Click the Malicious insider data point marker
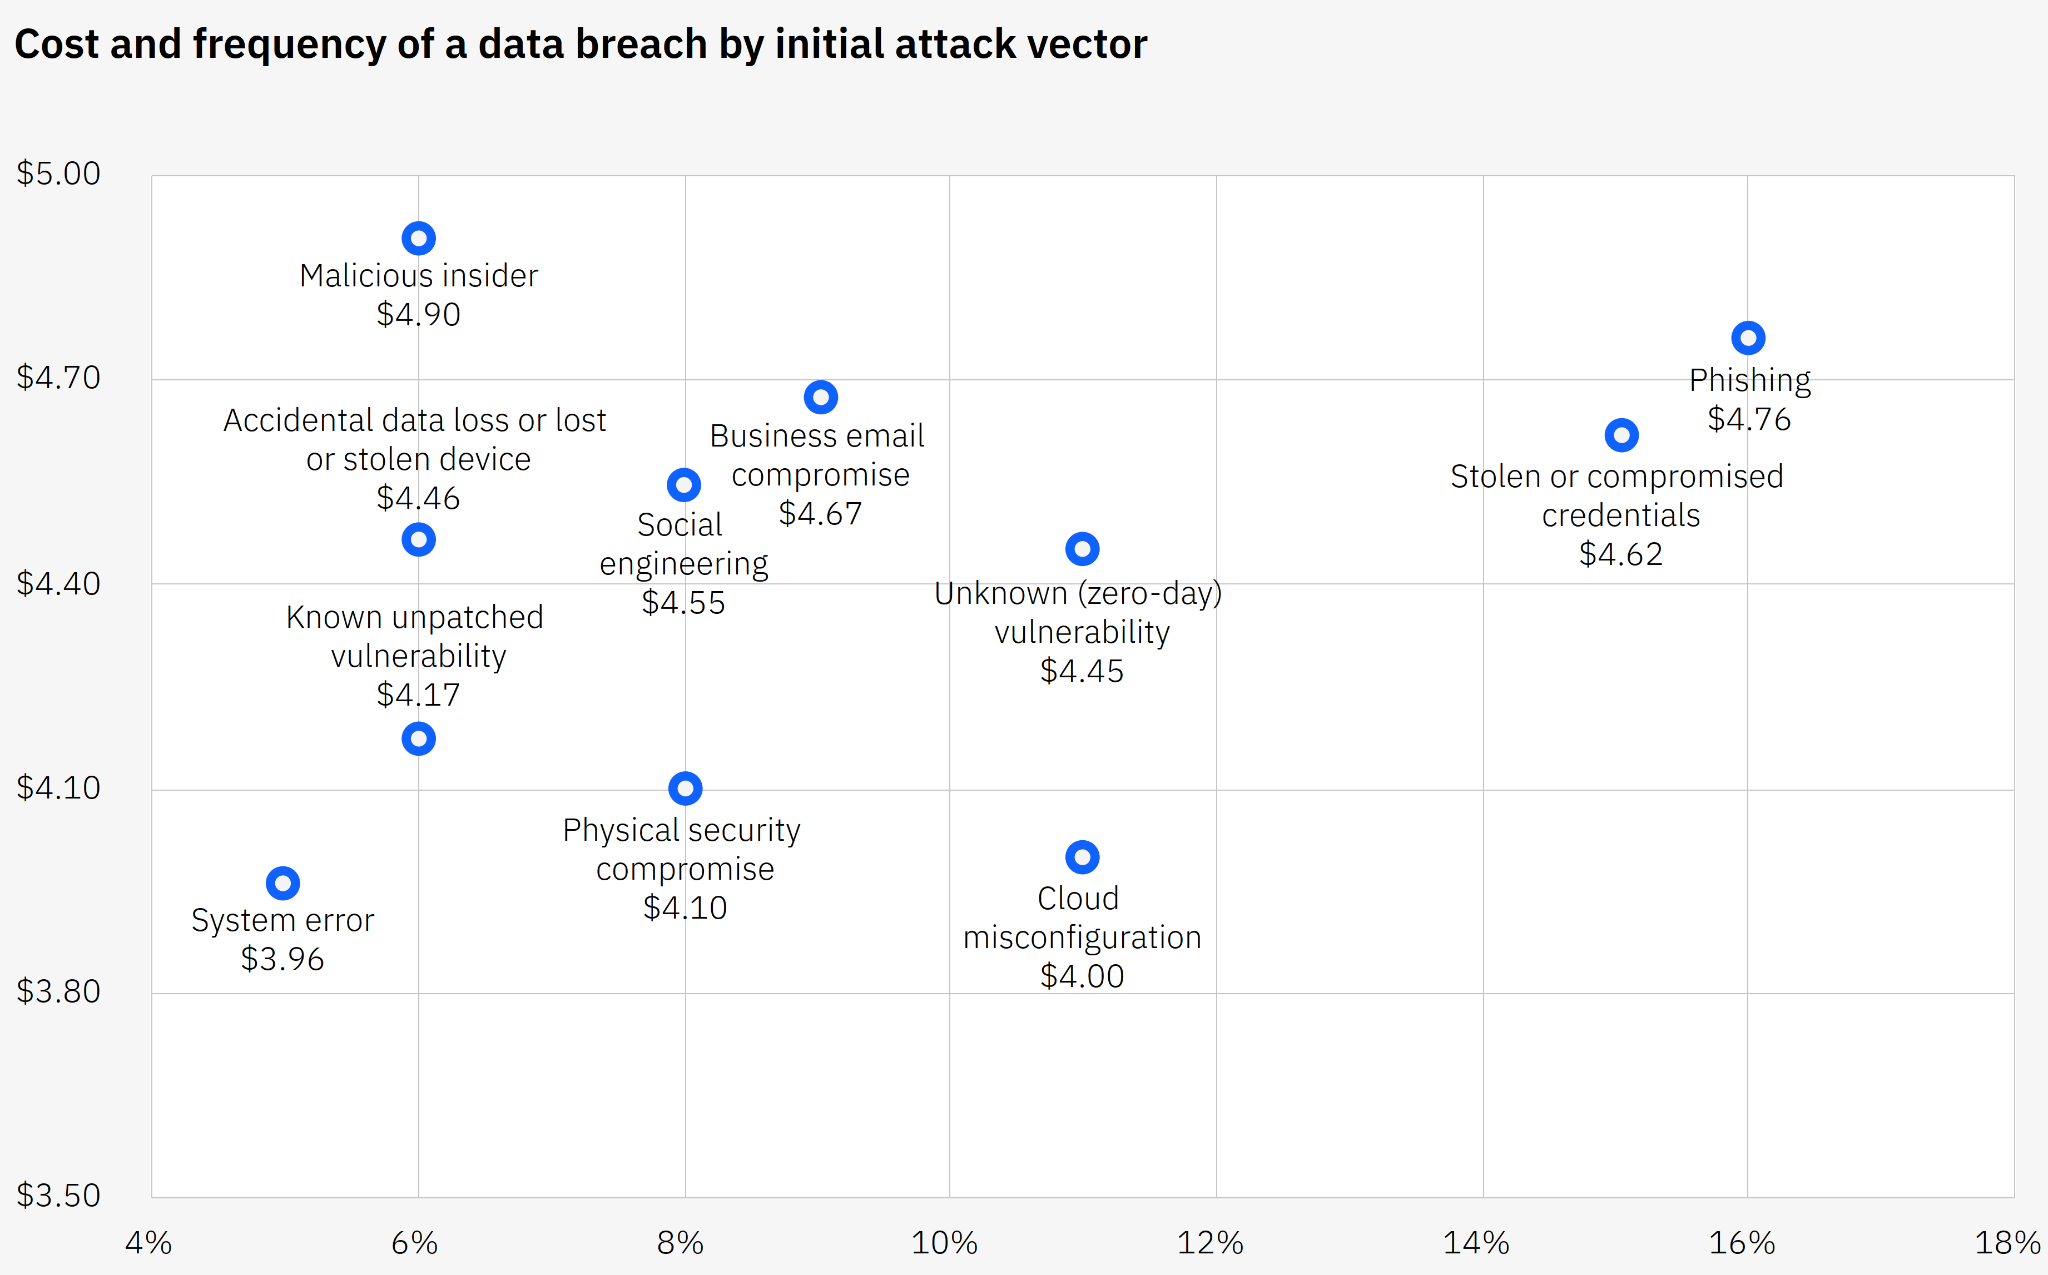Viewport: 2048px width, 1275px height. [x=418, y=239]
